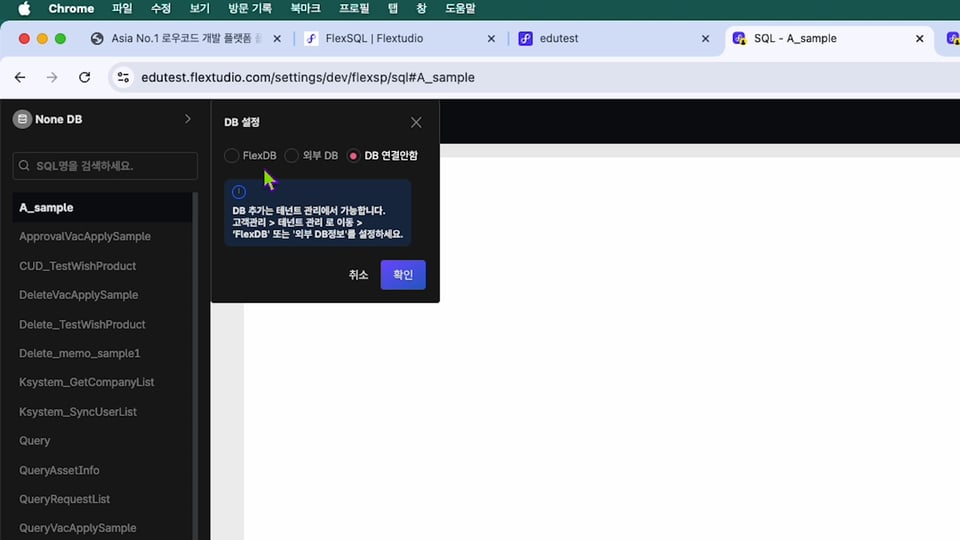Open the 북마크 menu
This screenshot has height=540, width=960.
pos(305,9)
